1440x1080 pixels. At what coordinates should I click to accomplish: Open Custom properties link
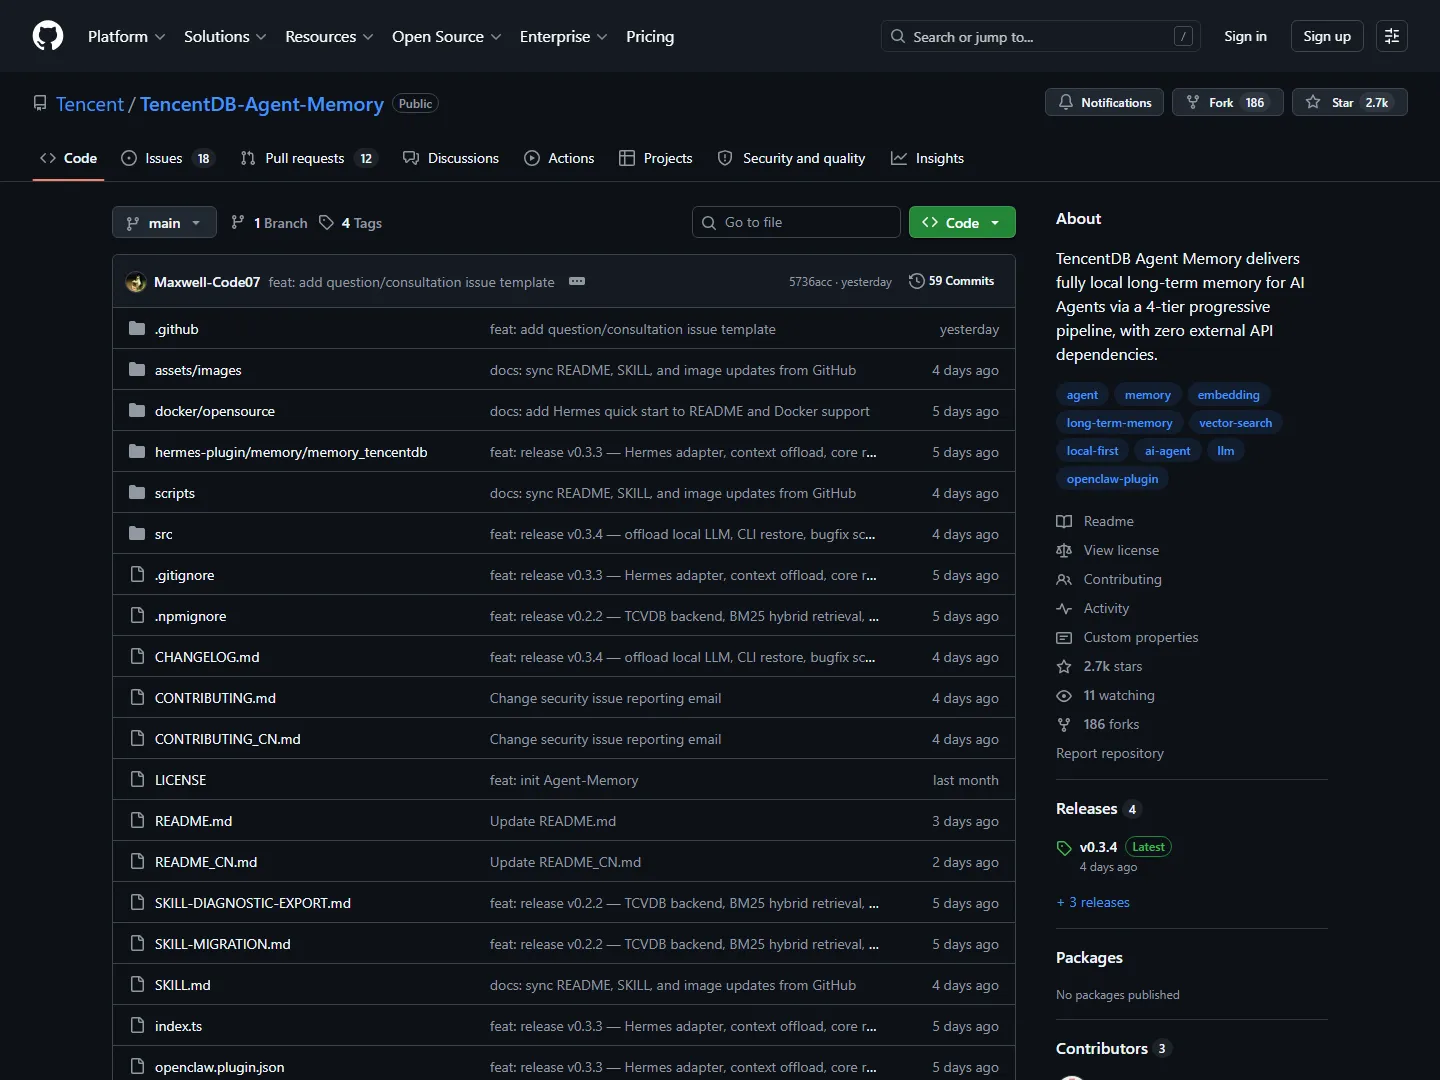(x=1127, y=637)
